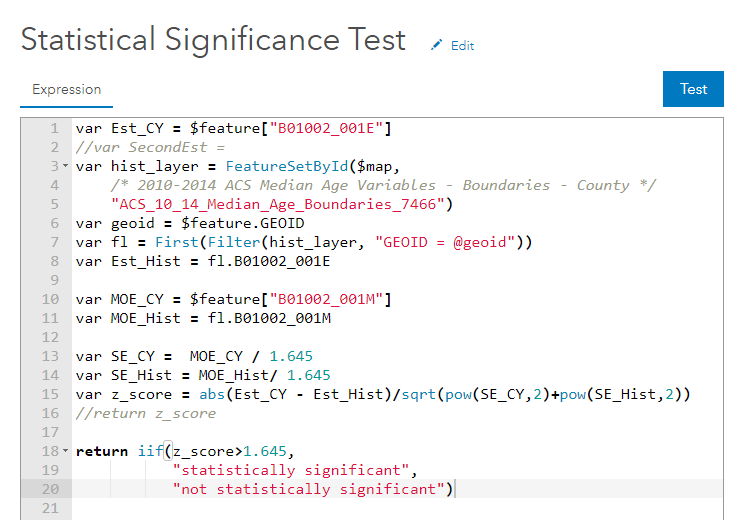Click the Statistical Significance Test title
The height and width of the screenshot is (520, 739).
(213, 40)
